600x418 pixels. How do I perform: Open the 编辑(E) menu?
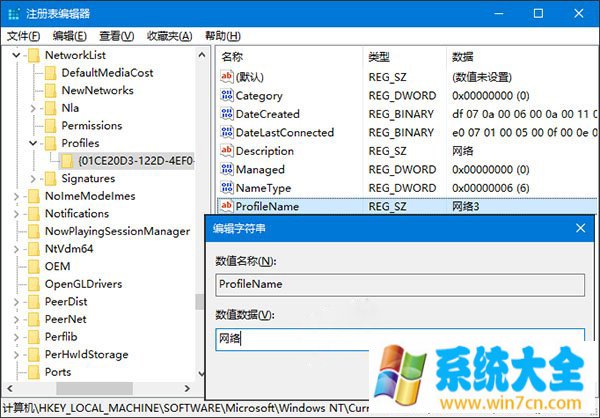coord(70,36)
